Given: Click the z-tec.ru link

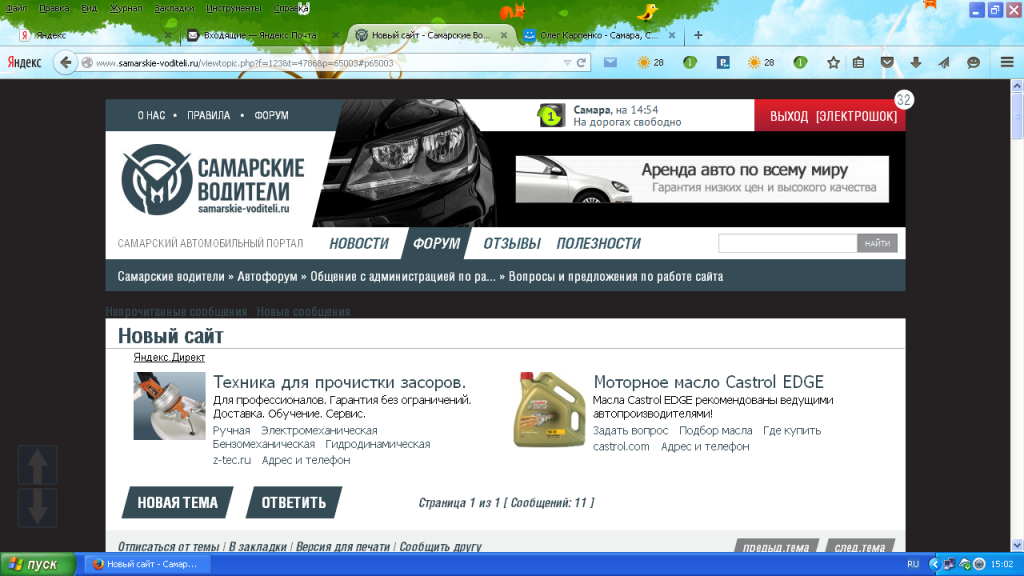Looking at the screenshot, I should pyautogui.click(x=232, y=460).
